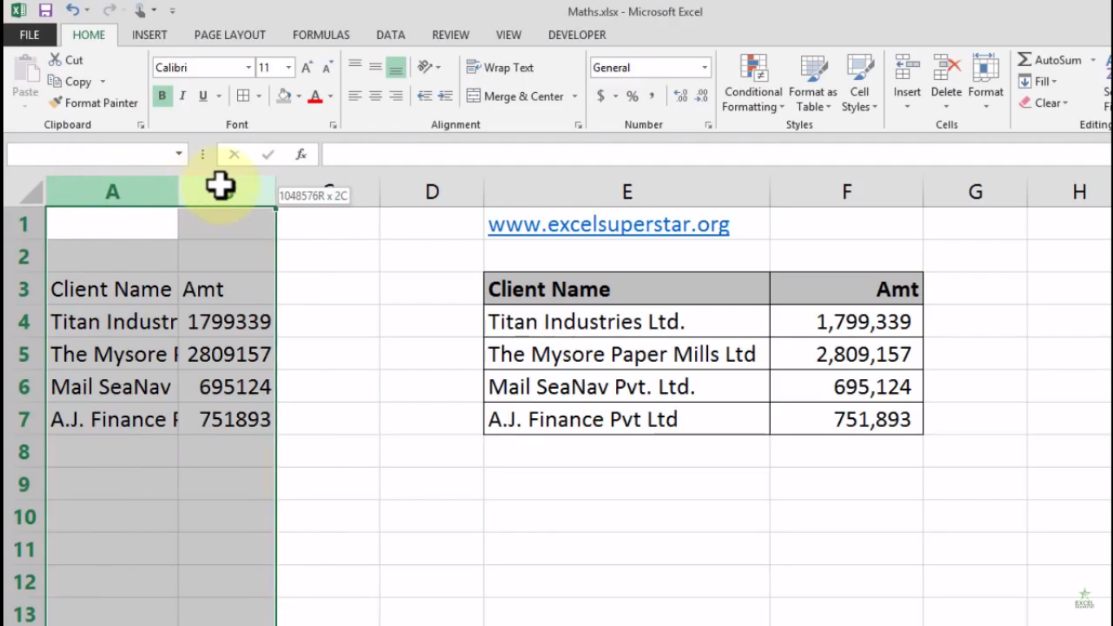Viewport: 1113px width, 626px height.
Task: Click the AutoSum button
Action: [x=1050, y=60]
